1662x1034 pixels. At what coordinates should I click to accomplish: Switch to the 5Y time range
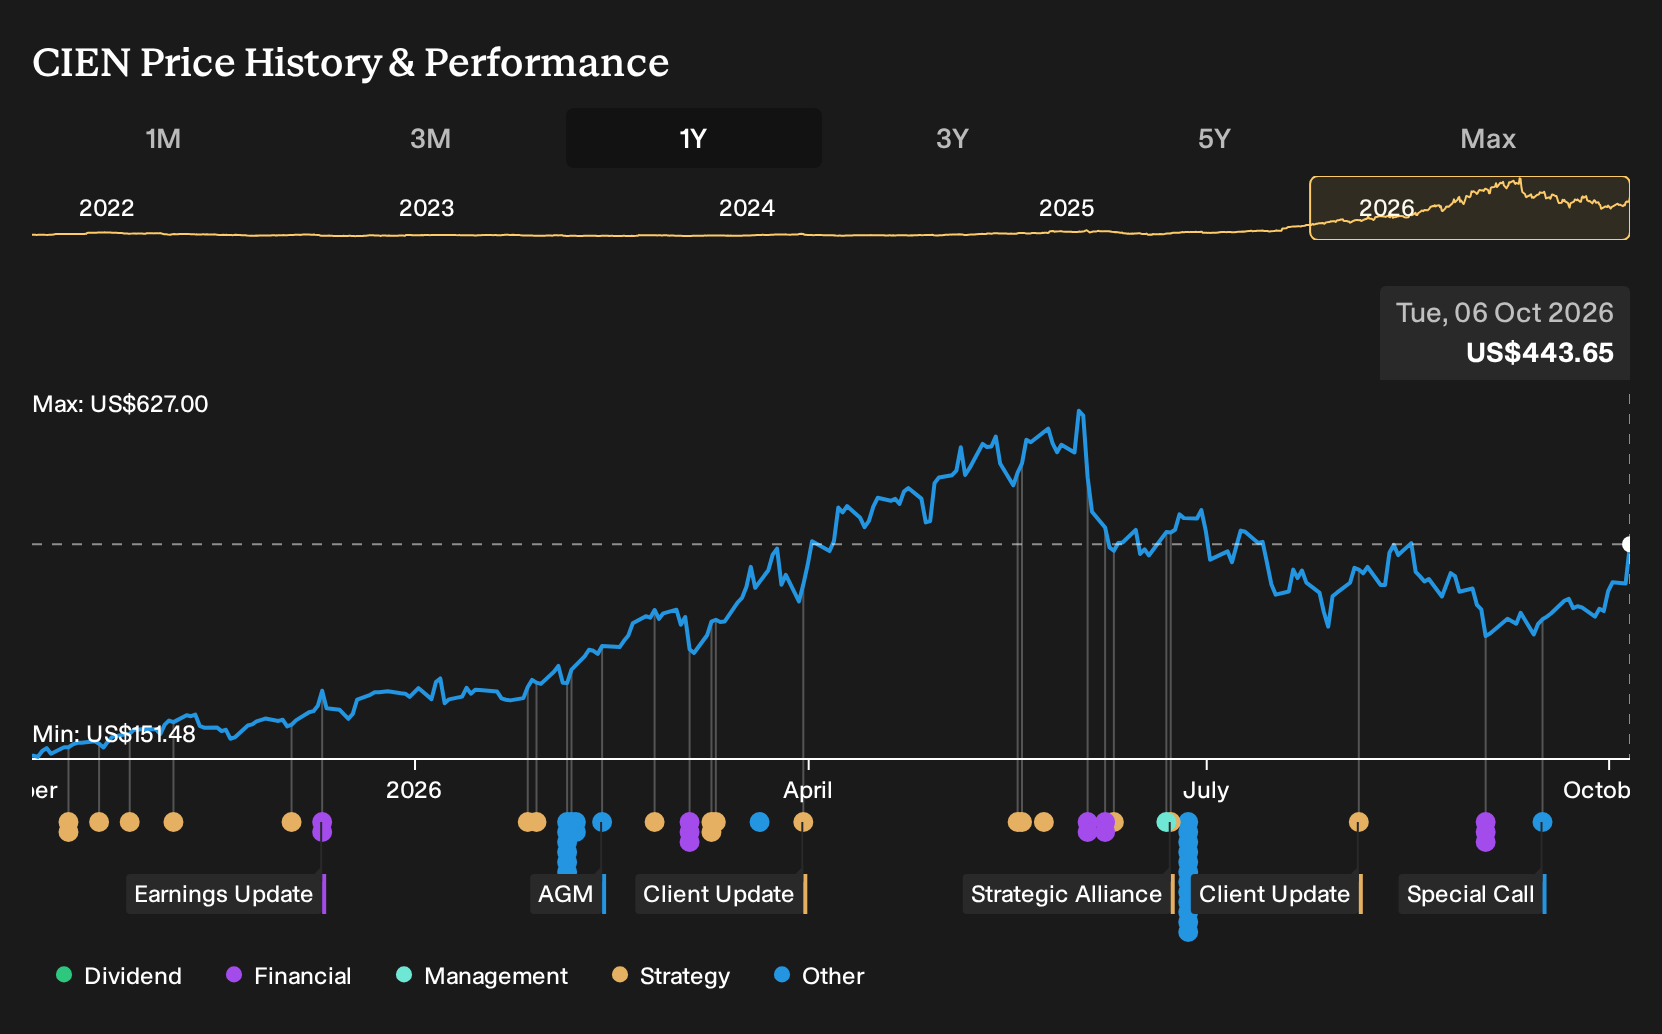point(1214,138)
